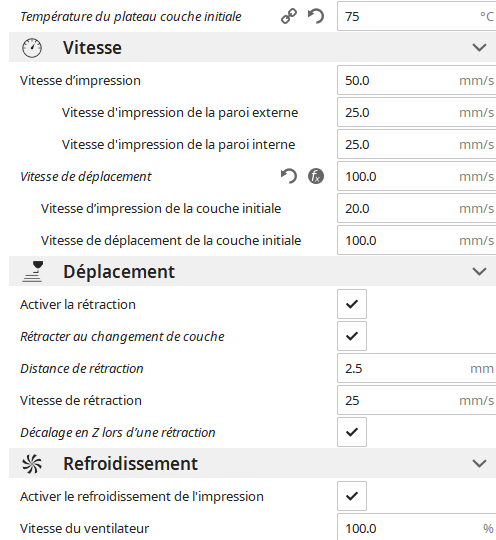This screenshot has width=496, height=540.
Task: Collapse the Vitesse section with its chevron
Action: click(x=479, y=48)
